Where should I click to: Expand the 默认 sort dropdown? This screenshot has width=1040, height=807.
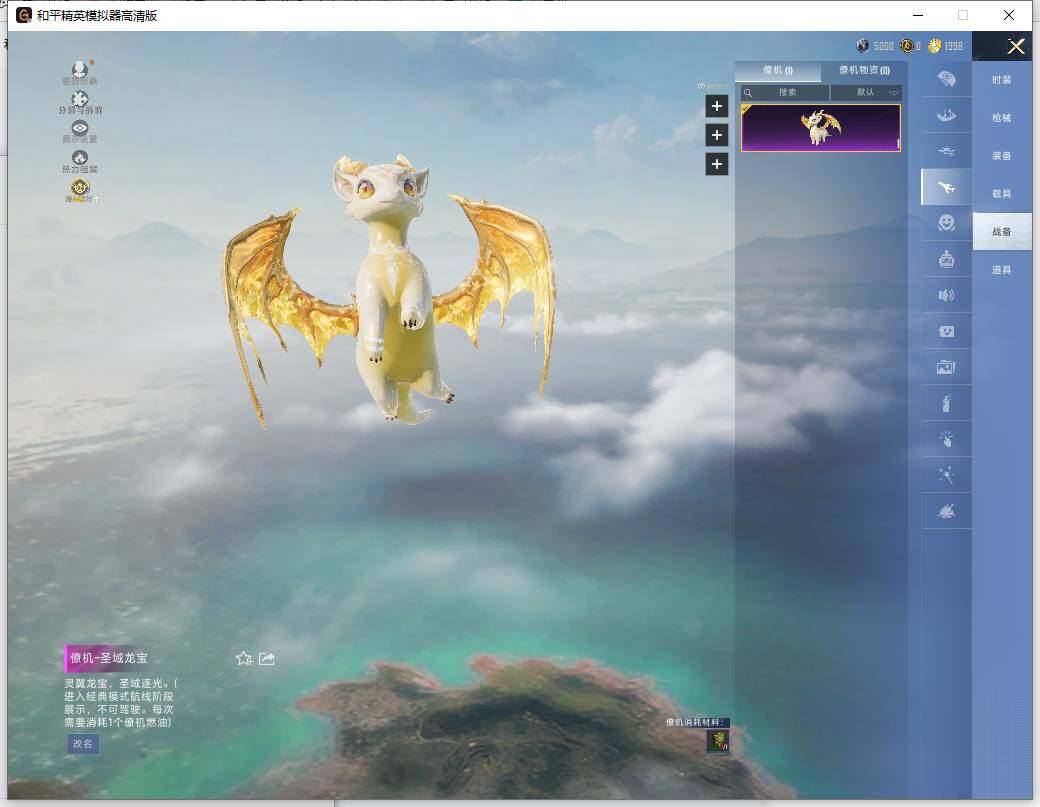866,92
